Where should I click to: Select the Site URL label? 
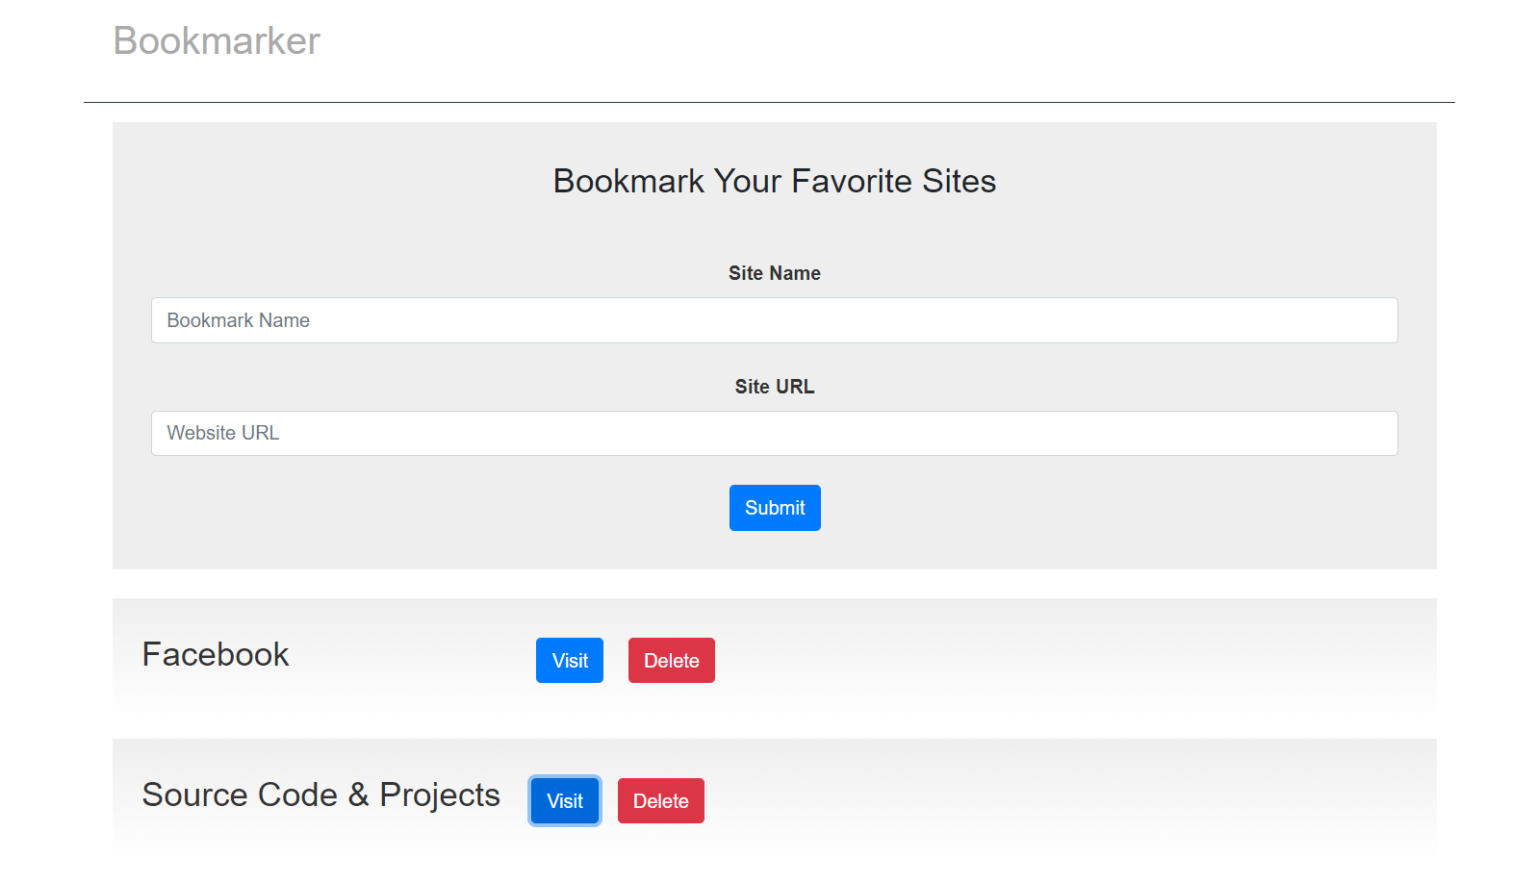point(774,386)
